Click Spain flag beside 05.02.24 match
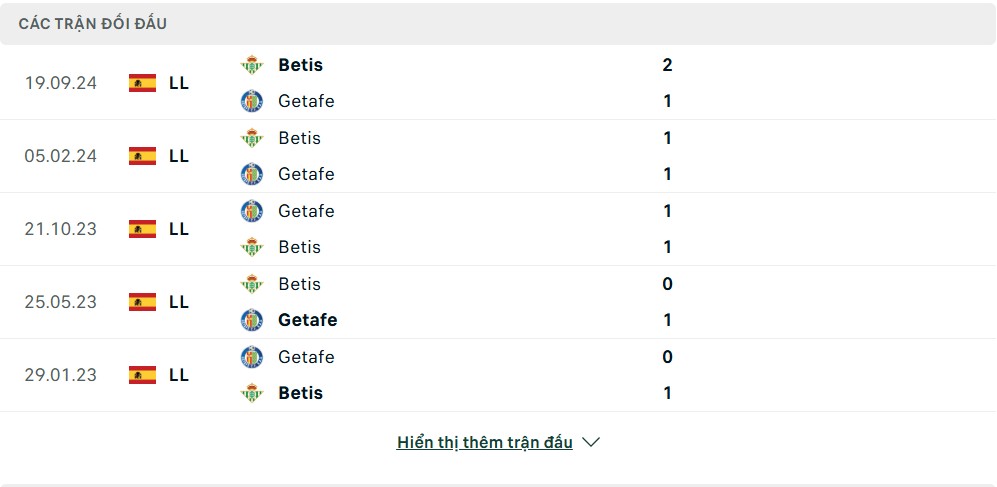Image resolution: width=997 pixels, height=487 pixels. [142, 156]
